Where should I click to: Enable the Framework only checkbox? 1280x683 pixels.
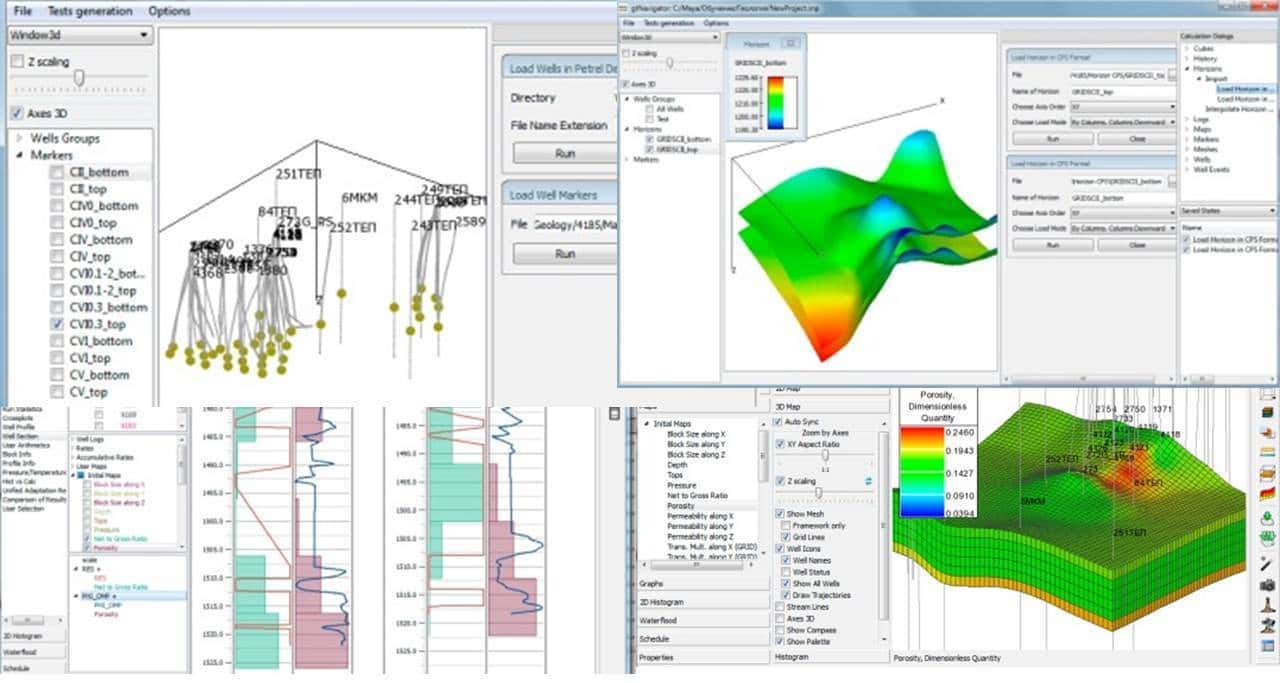[786, 526]
